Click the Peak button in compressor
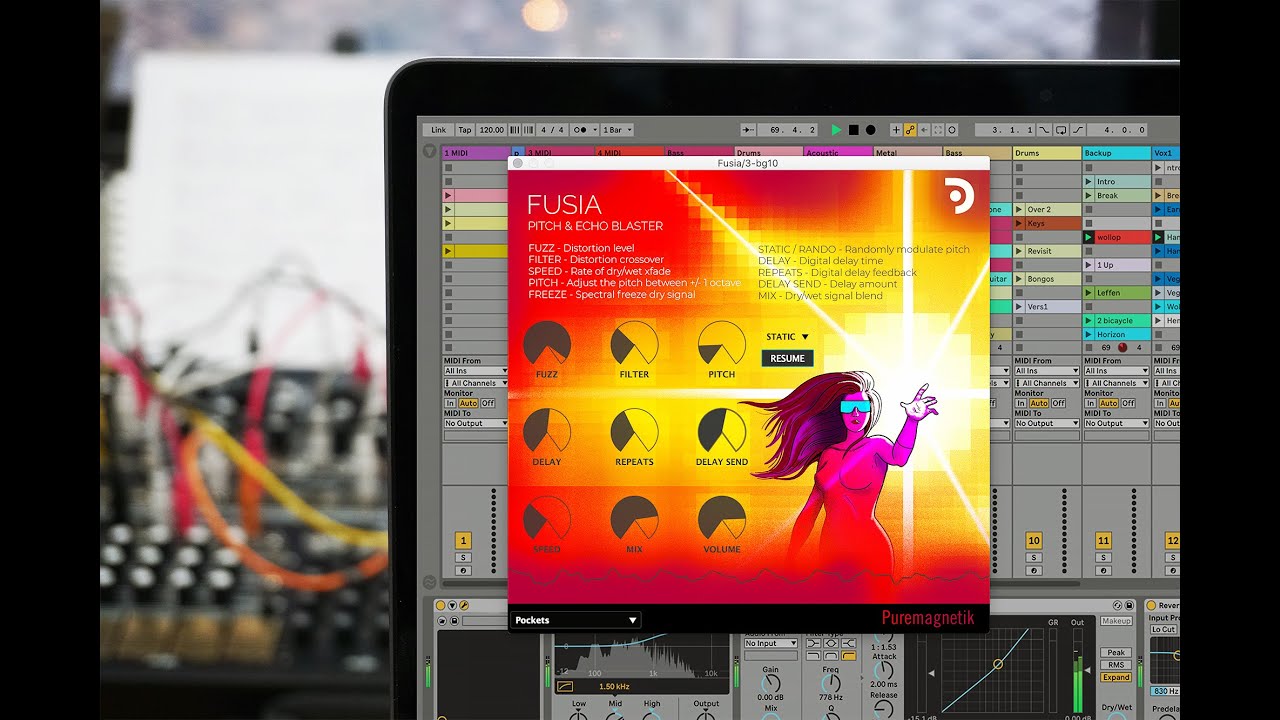 (1117, 652)
